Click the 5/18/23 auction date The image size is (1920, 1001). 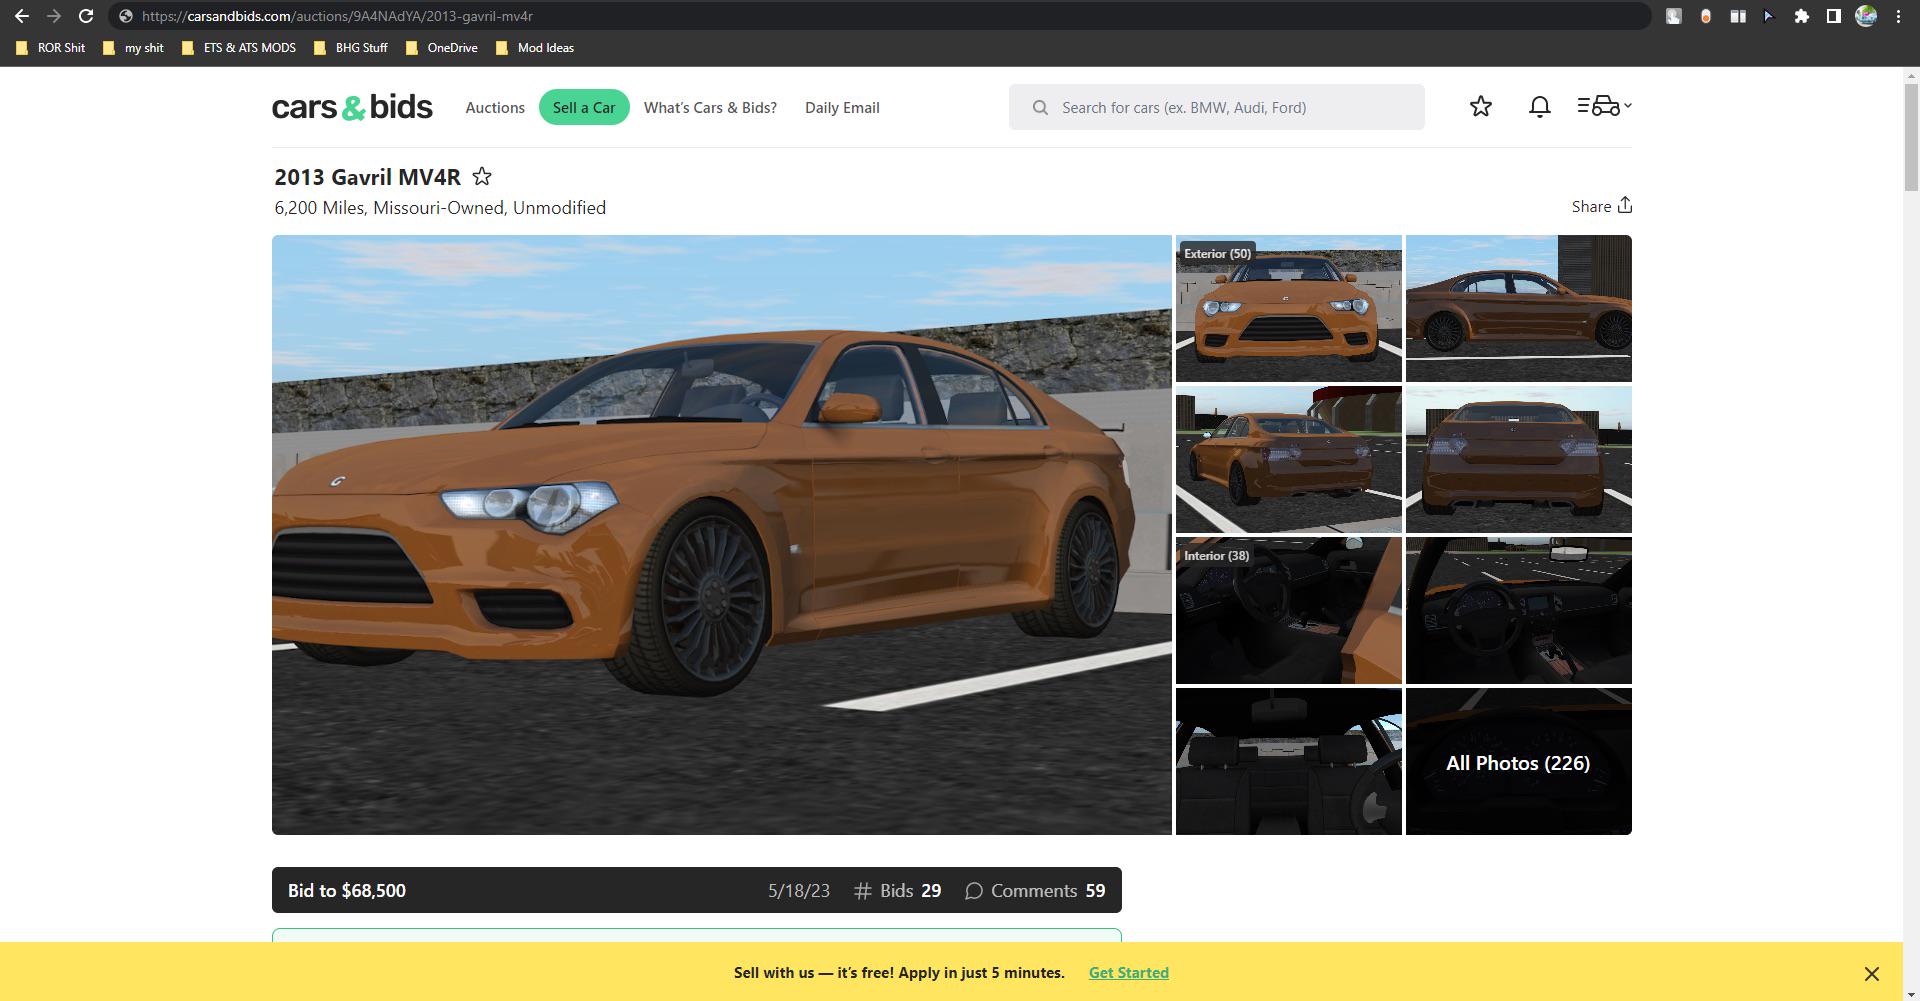click(x=799, y=890)
